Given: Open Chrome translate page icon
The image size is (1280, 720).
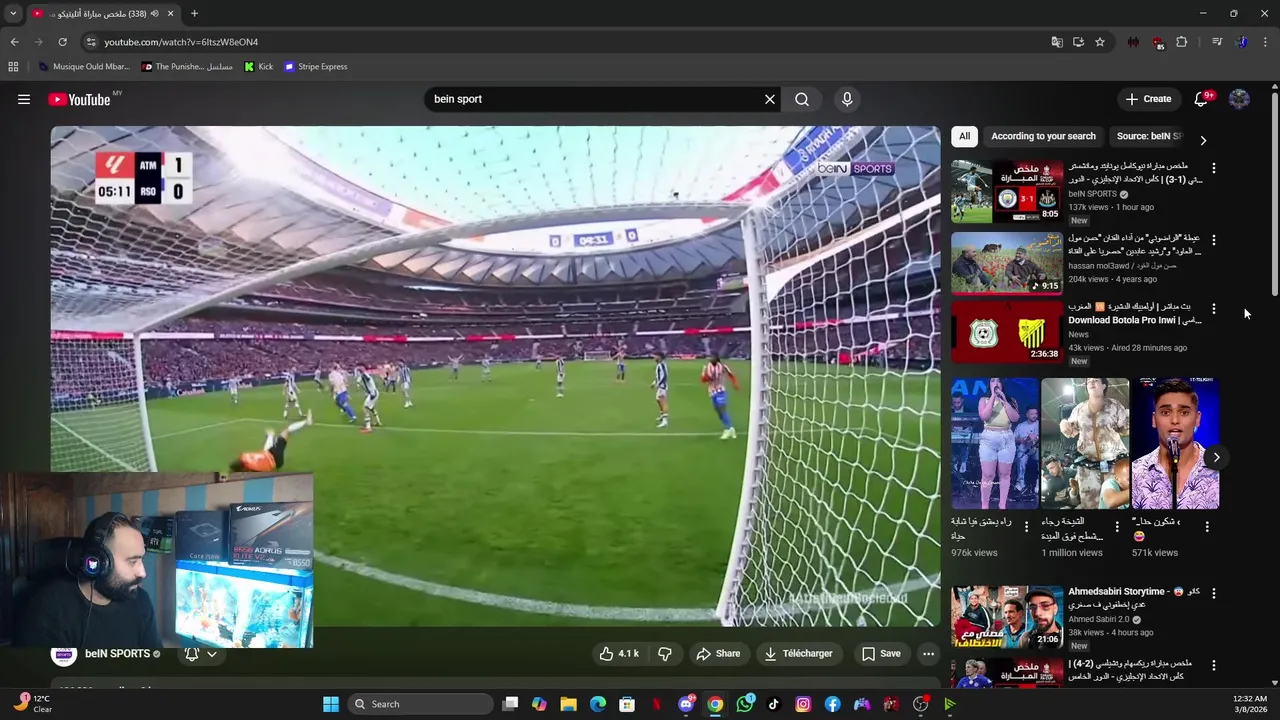Looking at the screenshot, I should 1057,42.
